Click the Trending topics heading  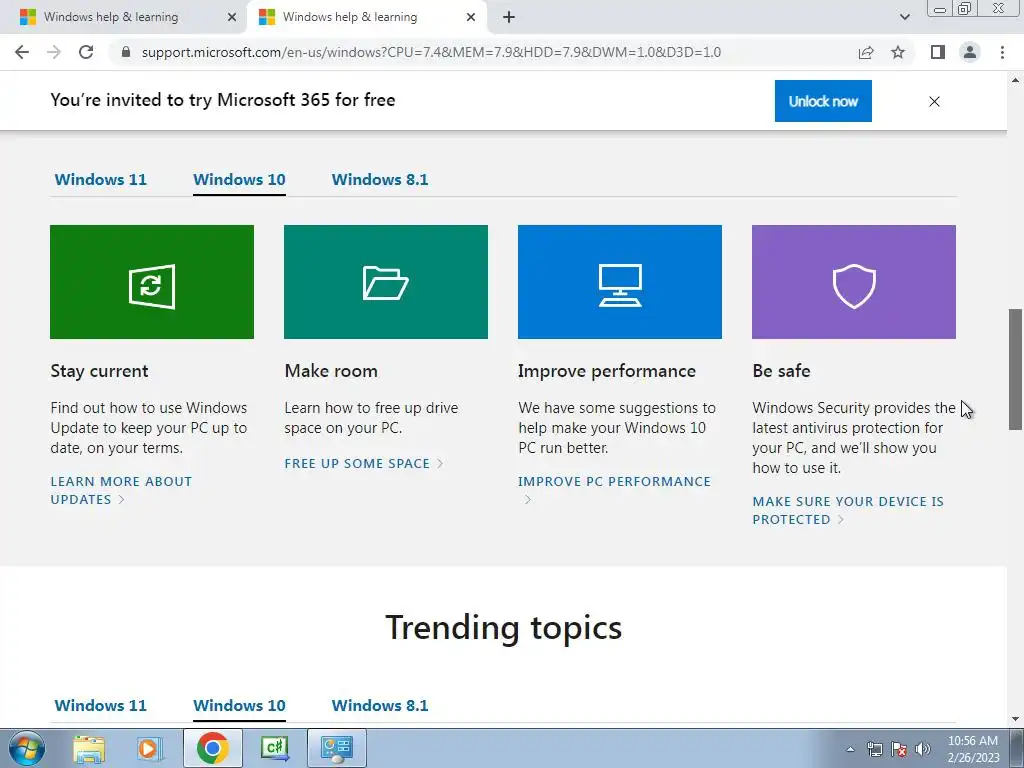coord(504,628)
